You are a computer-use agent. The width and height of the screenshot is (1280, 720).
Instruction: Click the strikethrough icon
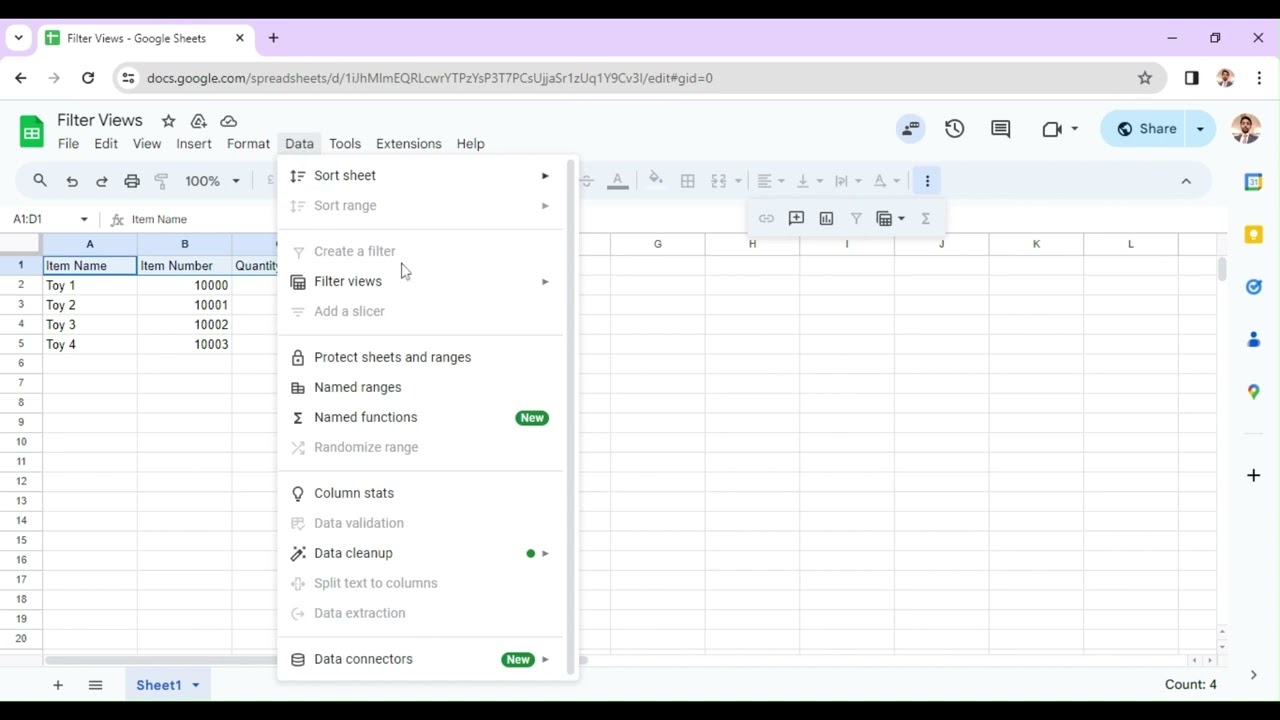tap(587, 181)
